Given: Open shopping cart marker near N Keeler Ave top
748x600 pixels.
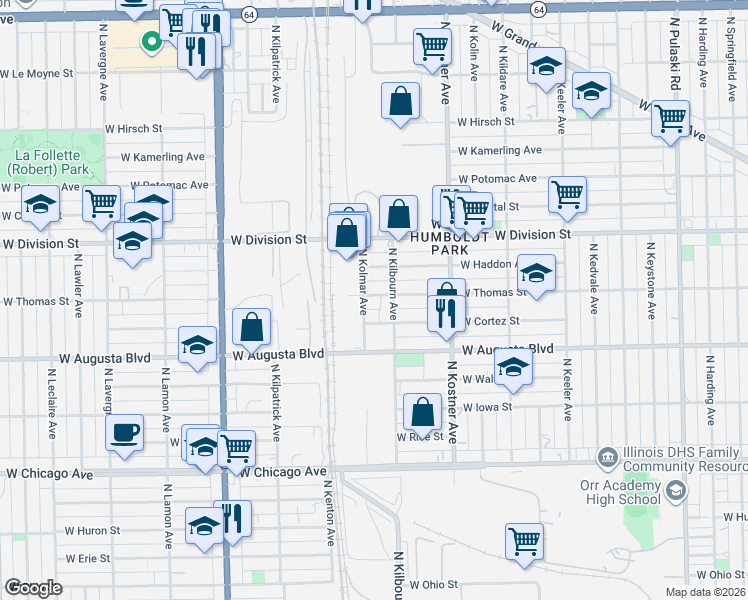Looking at the screenshot, I should (432, 50).
